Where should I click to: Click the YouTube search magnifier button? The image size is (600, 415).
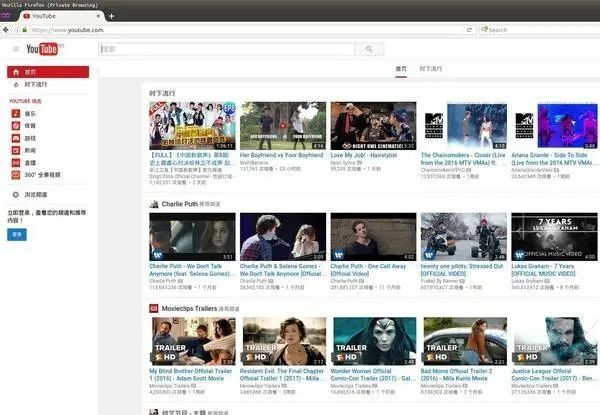(371, 49)
